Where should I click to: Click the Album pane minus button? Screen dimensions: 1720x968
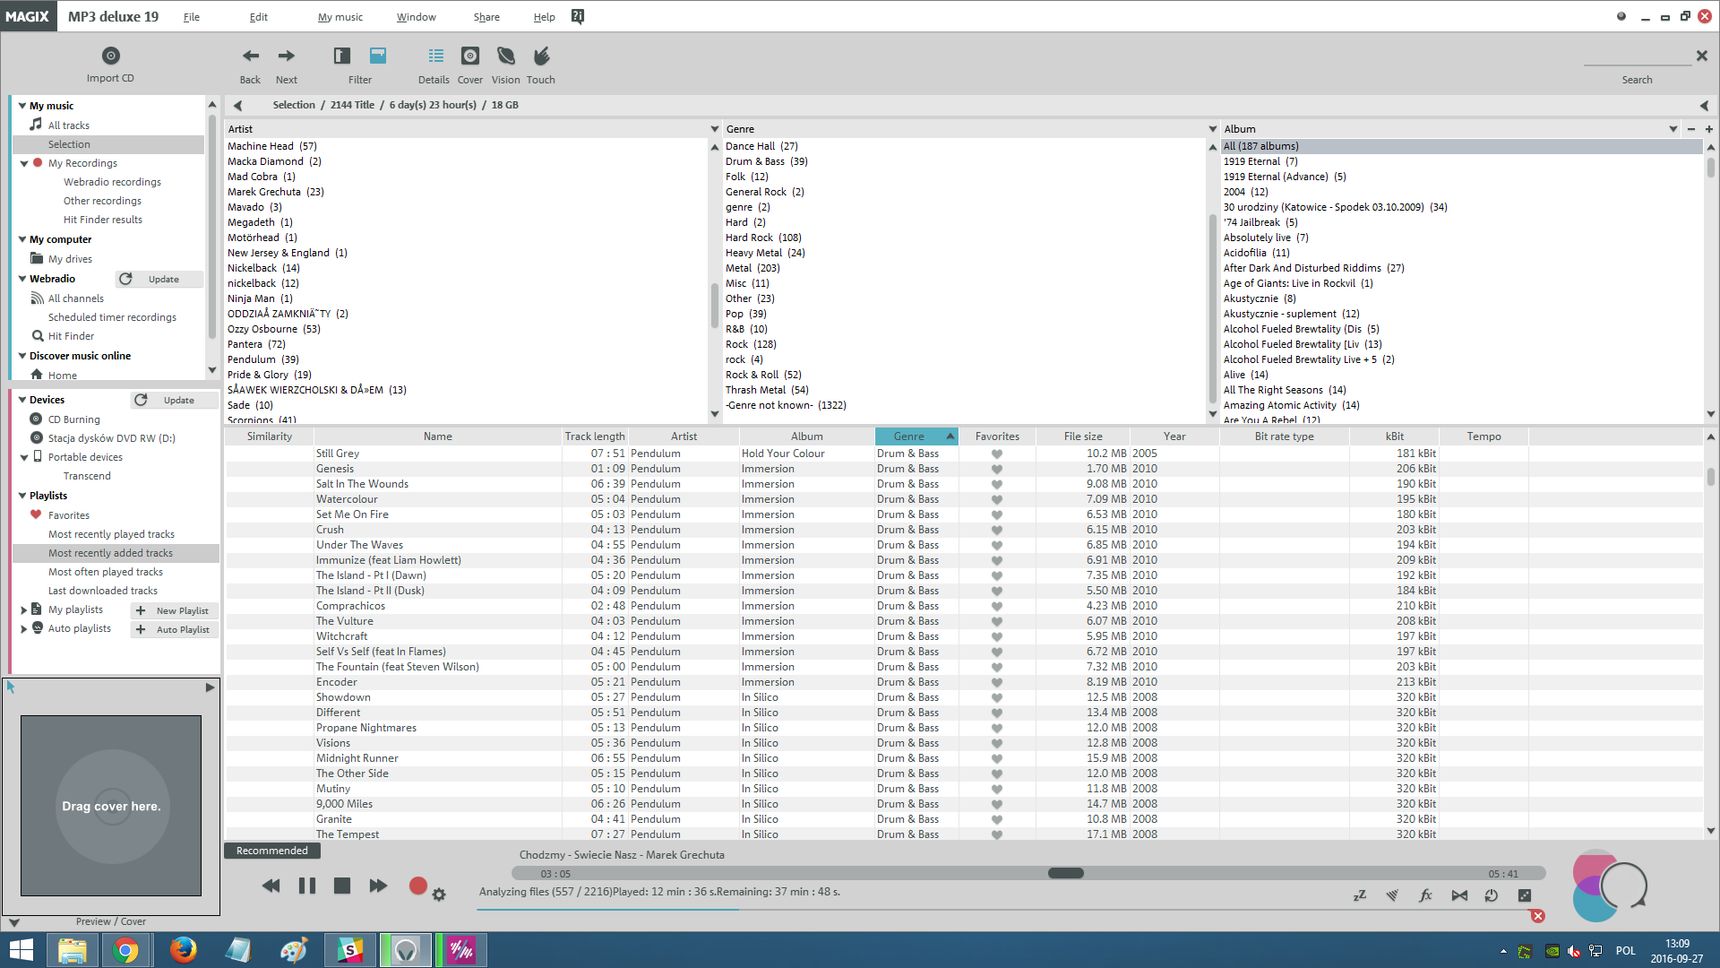[x=1691, y=129]
